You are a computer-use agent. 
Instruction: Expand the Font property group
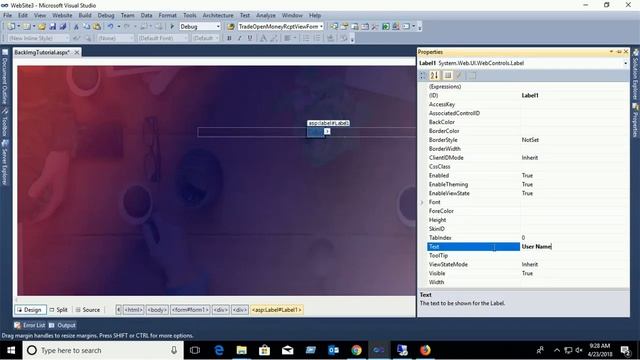click(x=422, y=202)
